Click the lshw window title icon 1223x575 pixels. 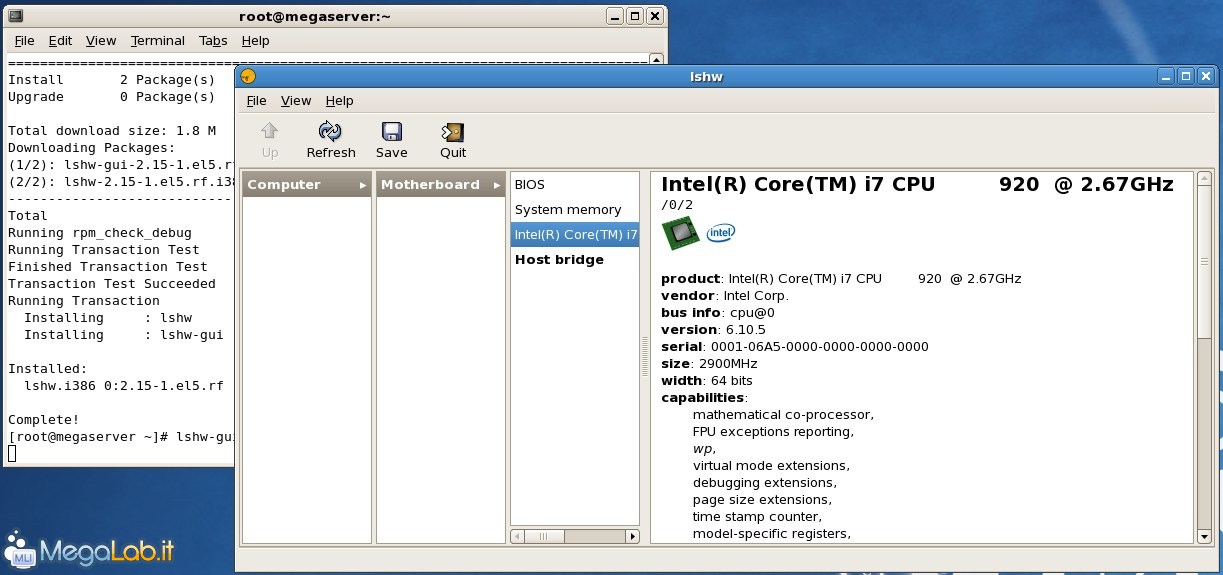(x=248, y=76)
